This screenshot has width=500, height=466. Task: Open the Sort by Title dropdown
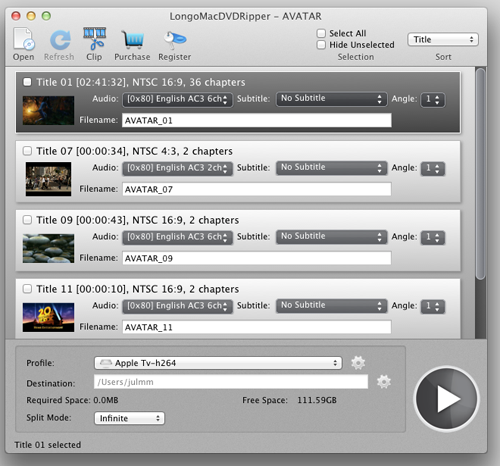click(443, 40)
